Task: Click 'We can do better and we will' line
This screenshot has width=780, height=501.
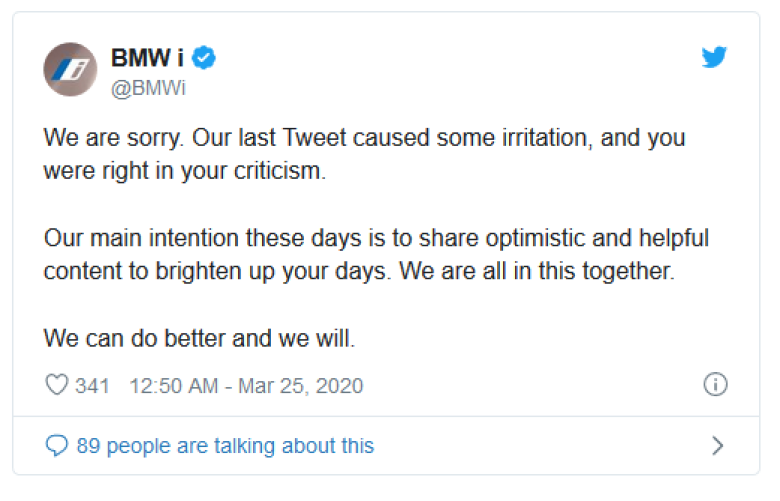Action: click(199, 339)
